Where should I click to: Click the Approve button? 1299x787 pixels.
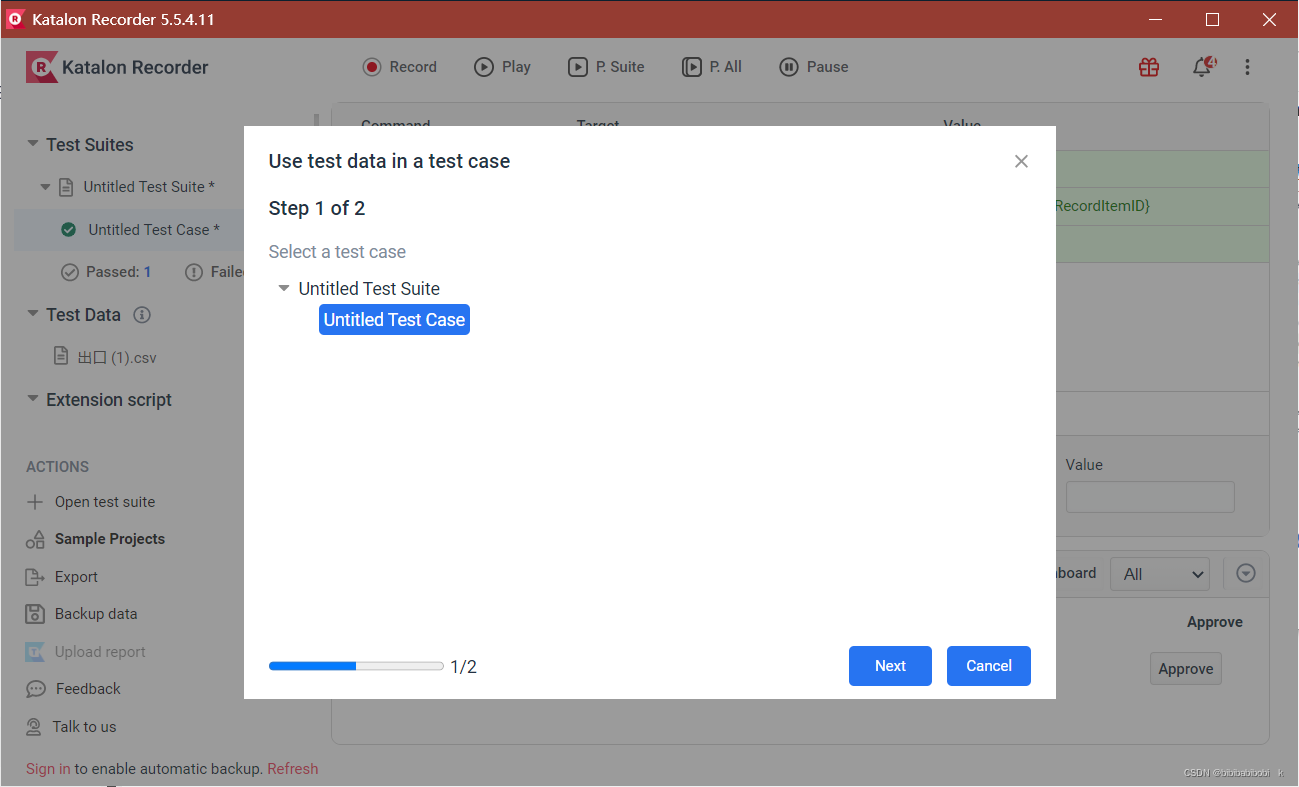(1186, 669)
